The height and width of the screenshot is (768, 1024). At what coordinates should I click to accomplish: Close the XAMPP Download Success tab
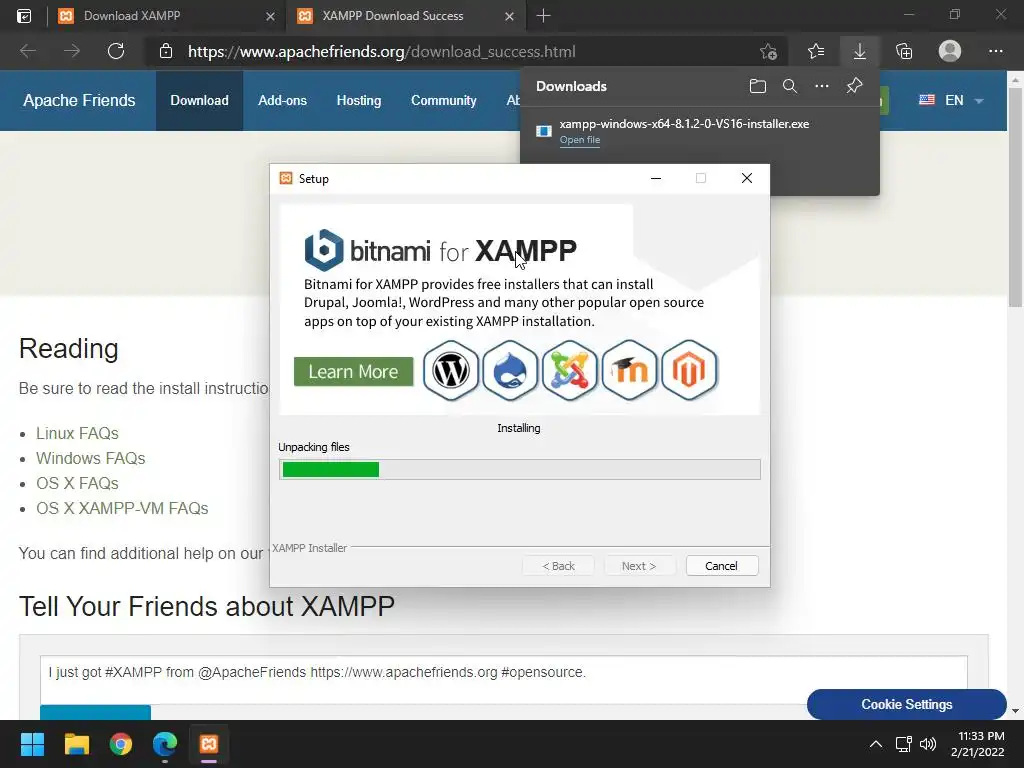tap(509, 16)
